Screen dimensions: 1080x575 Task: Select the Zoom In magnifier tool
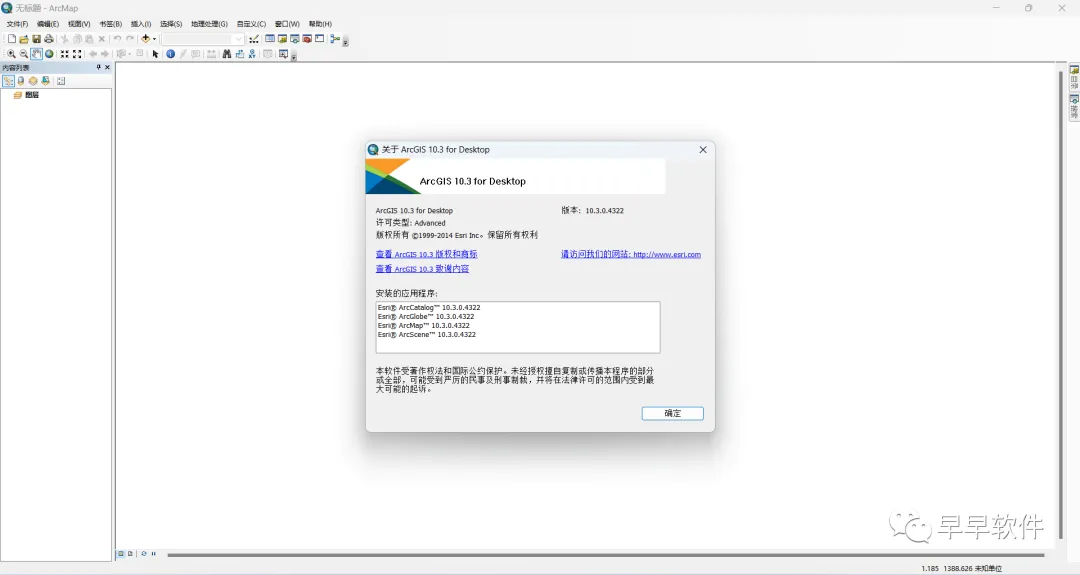(x=11, y=54)
